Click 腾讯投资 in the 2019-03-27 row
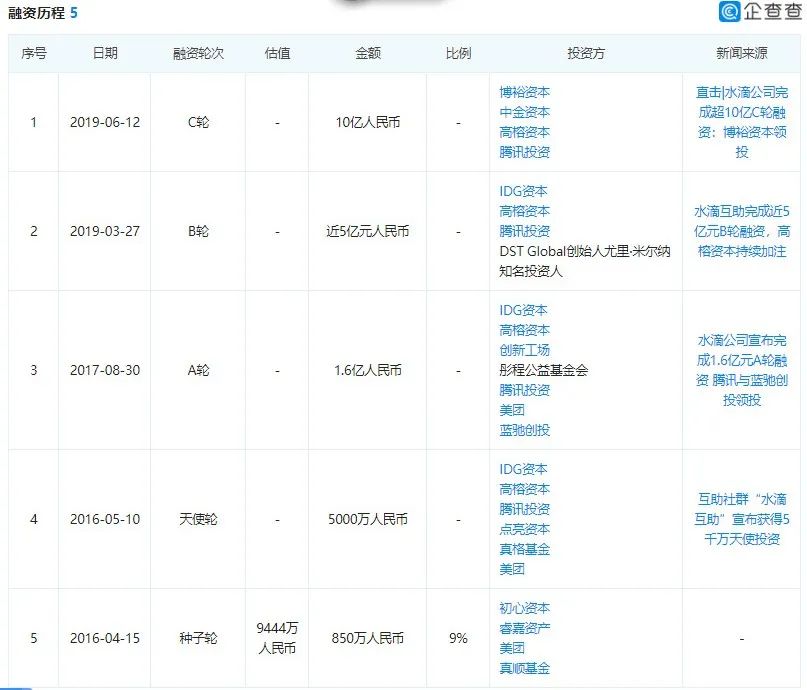The image size is (807, 690). tap(524, 231)
